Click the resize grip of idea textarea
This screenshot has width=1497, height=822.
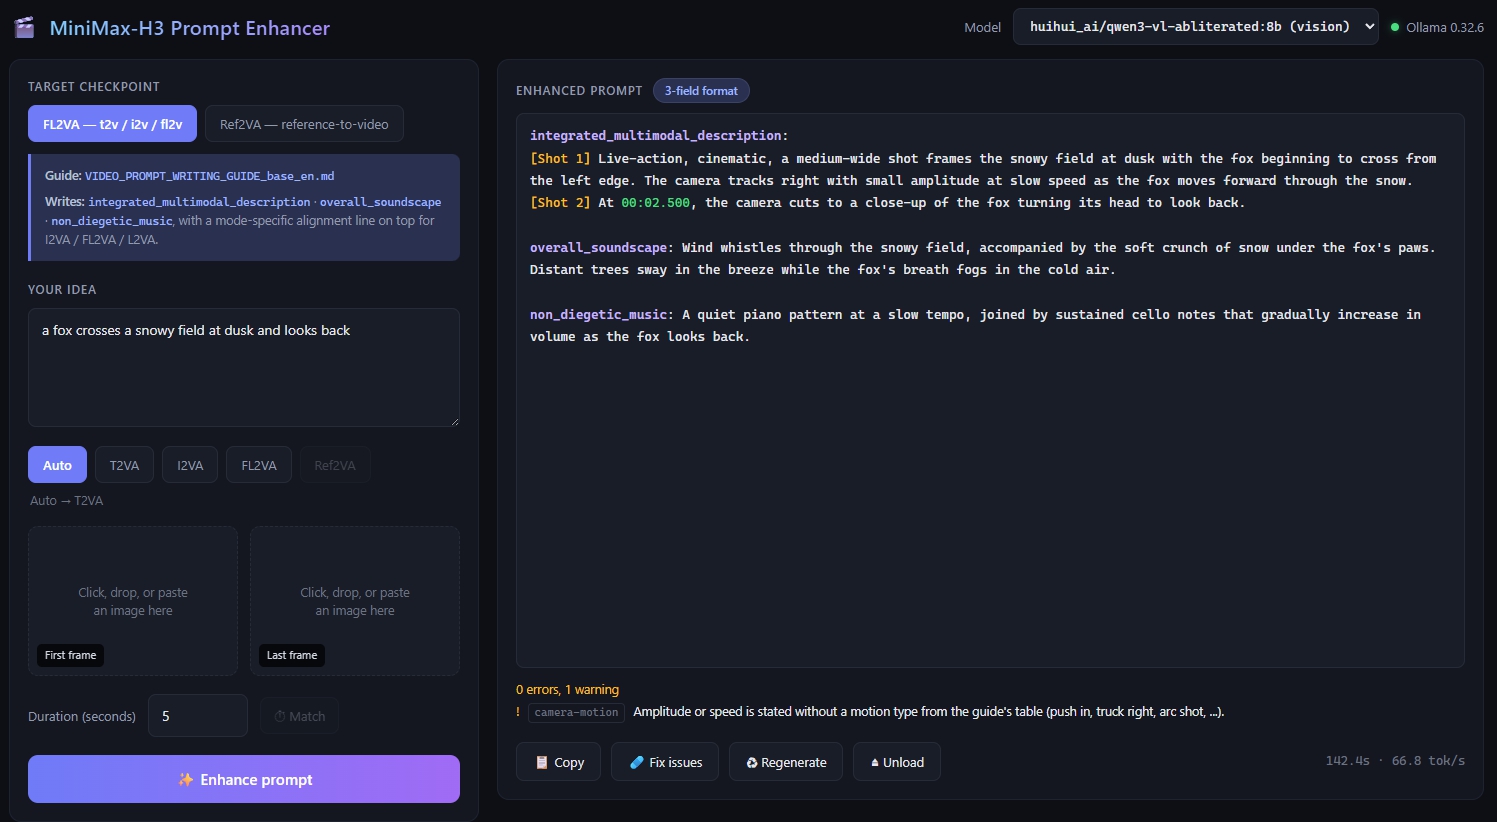pos(453,420)
